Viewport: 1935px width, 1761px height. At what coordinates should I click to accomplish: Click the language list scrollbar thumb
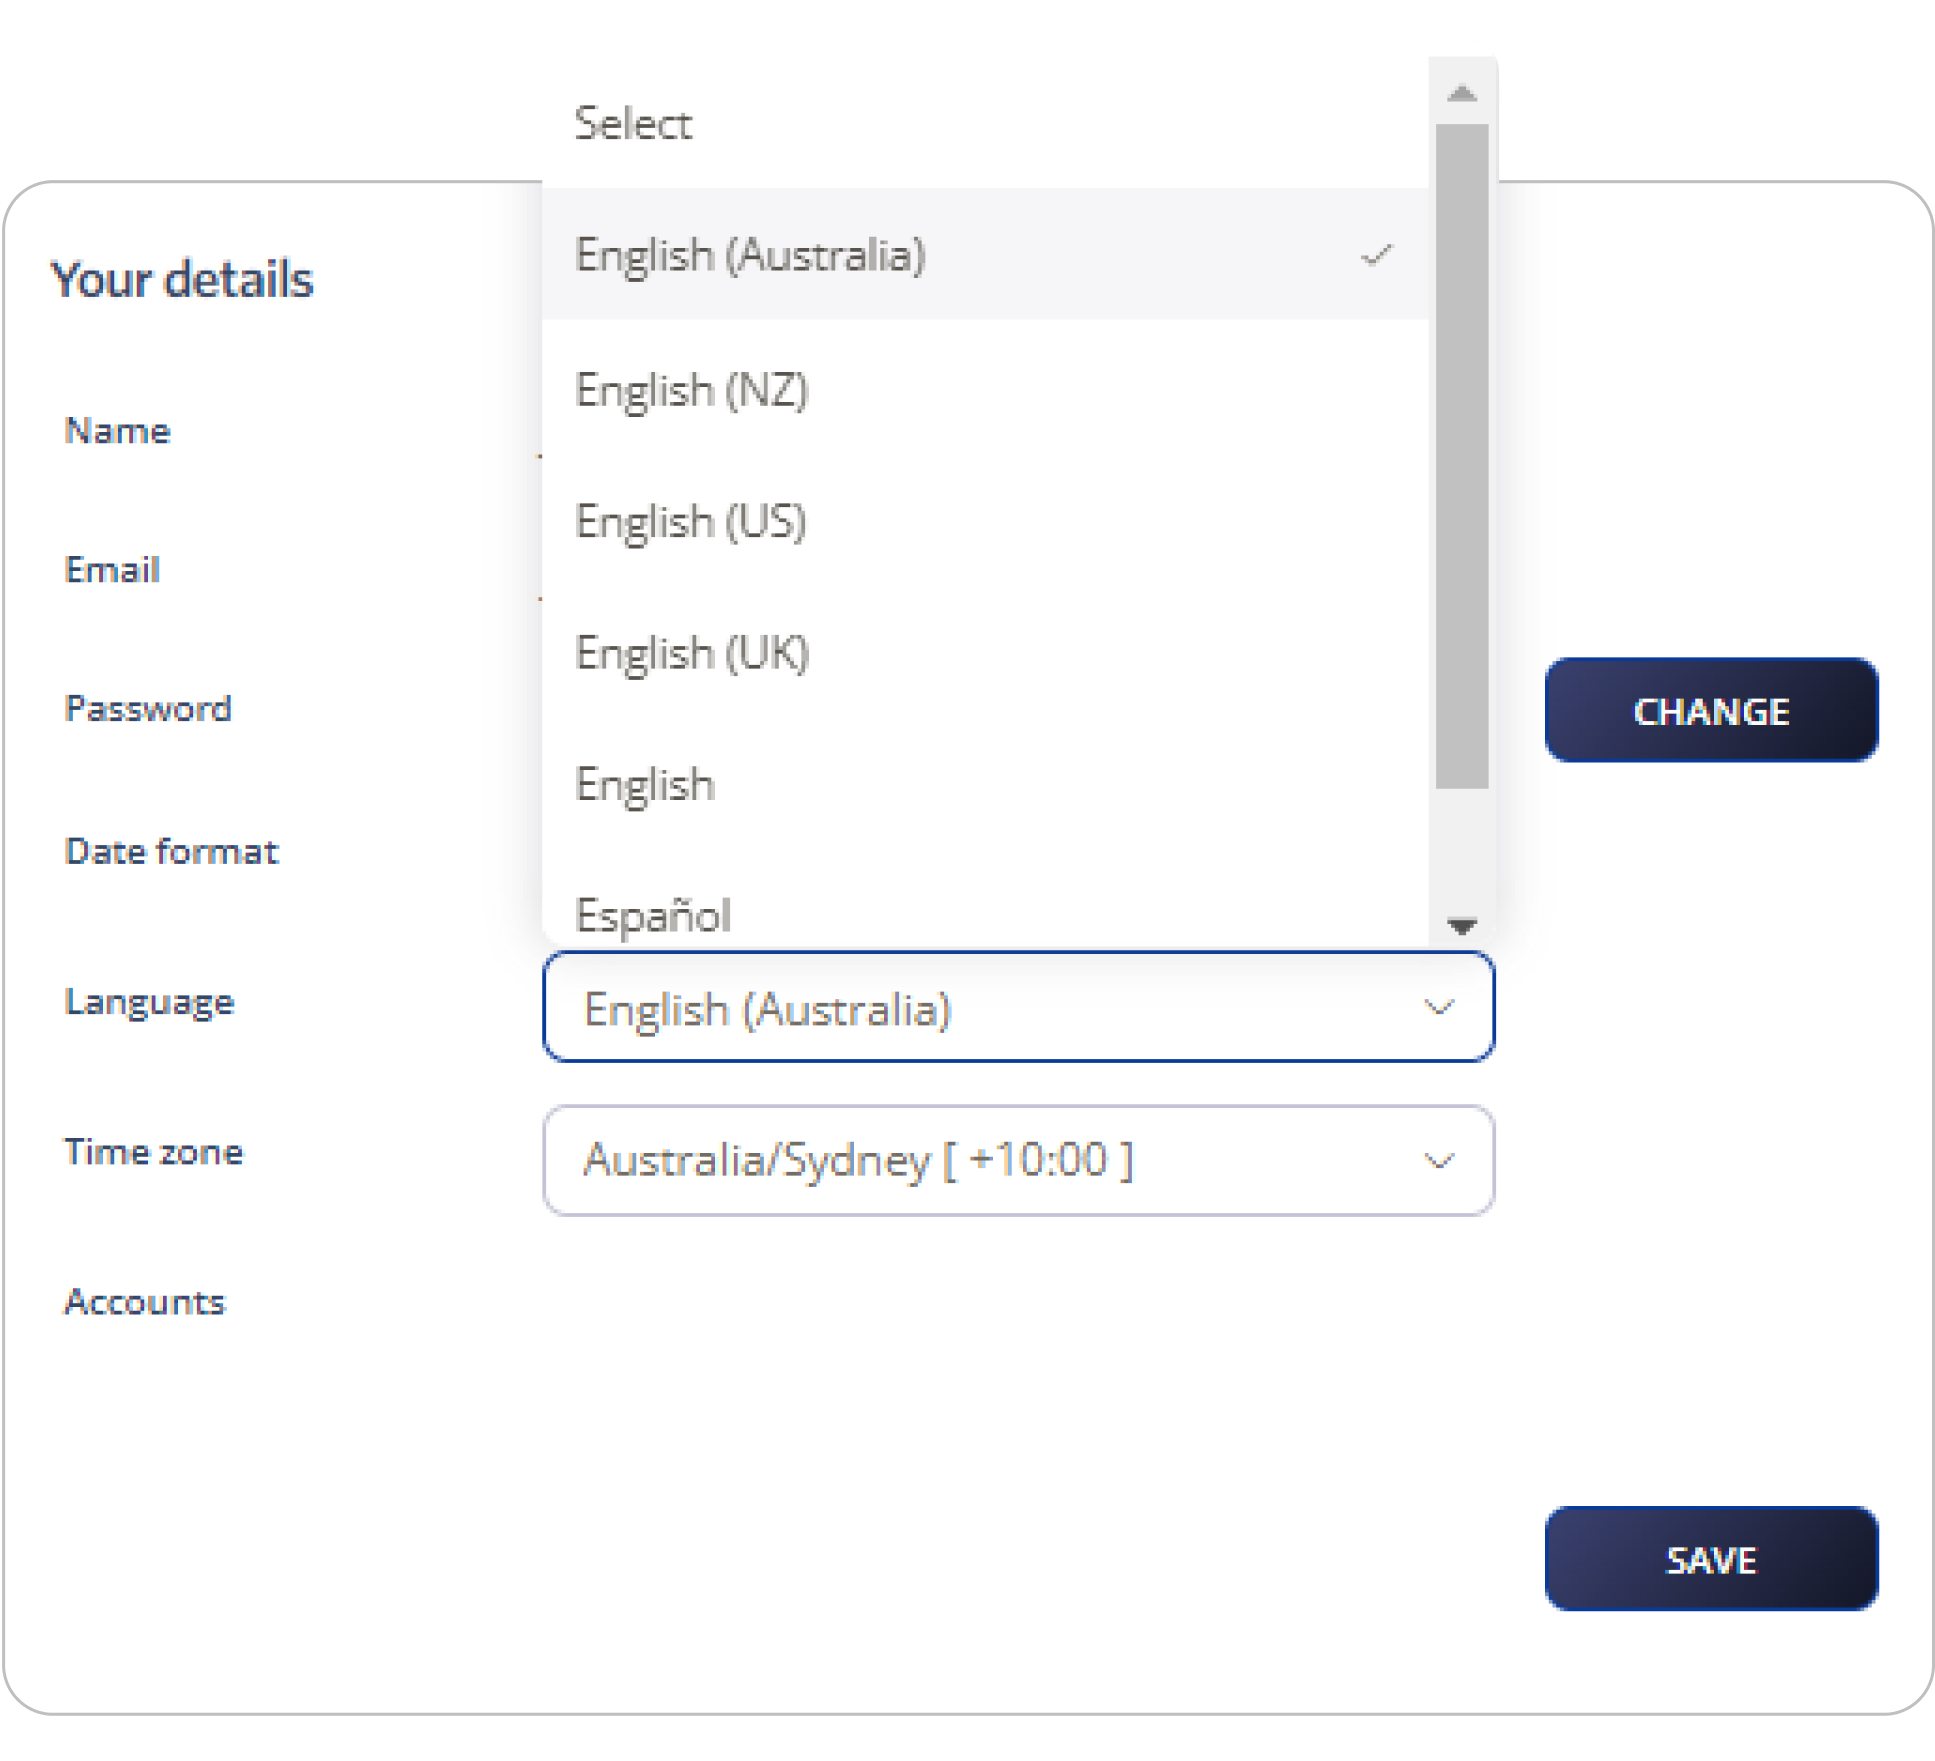(1462, 456)
